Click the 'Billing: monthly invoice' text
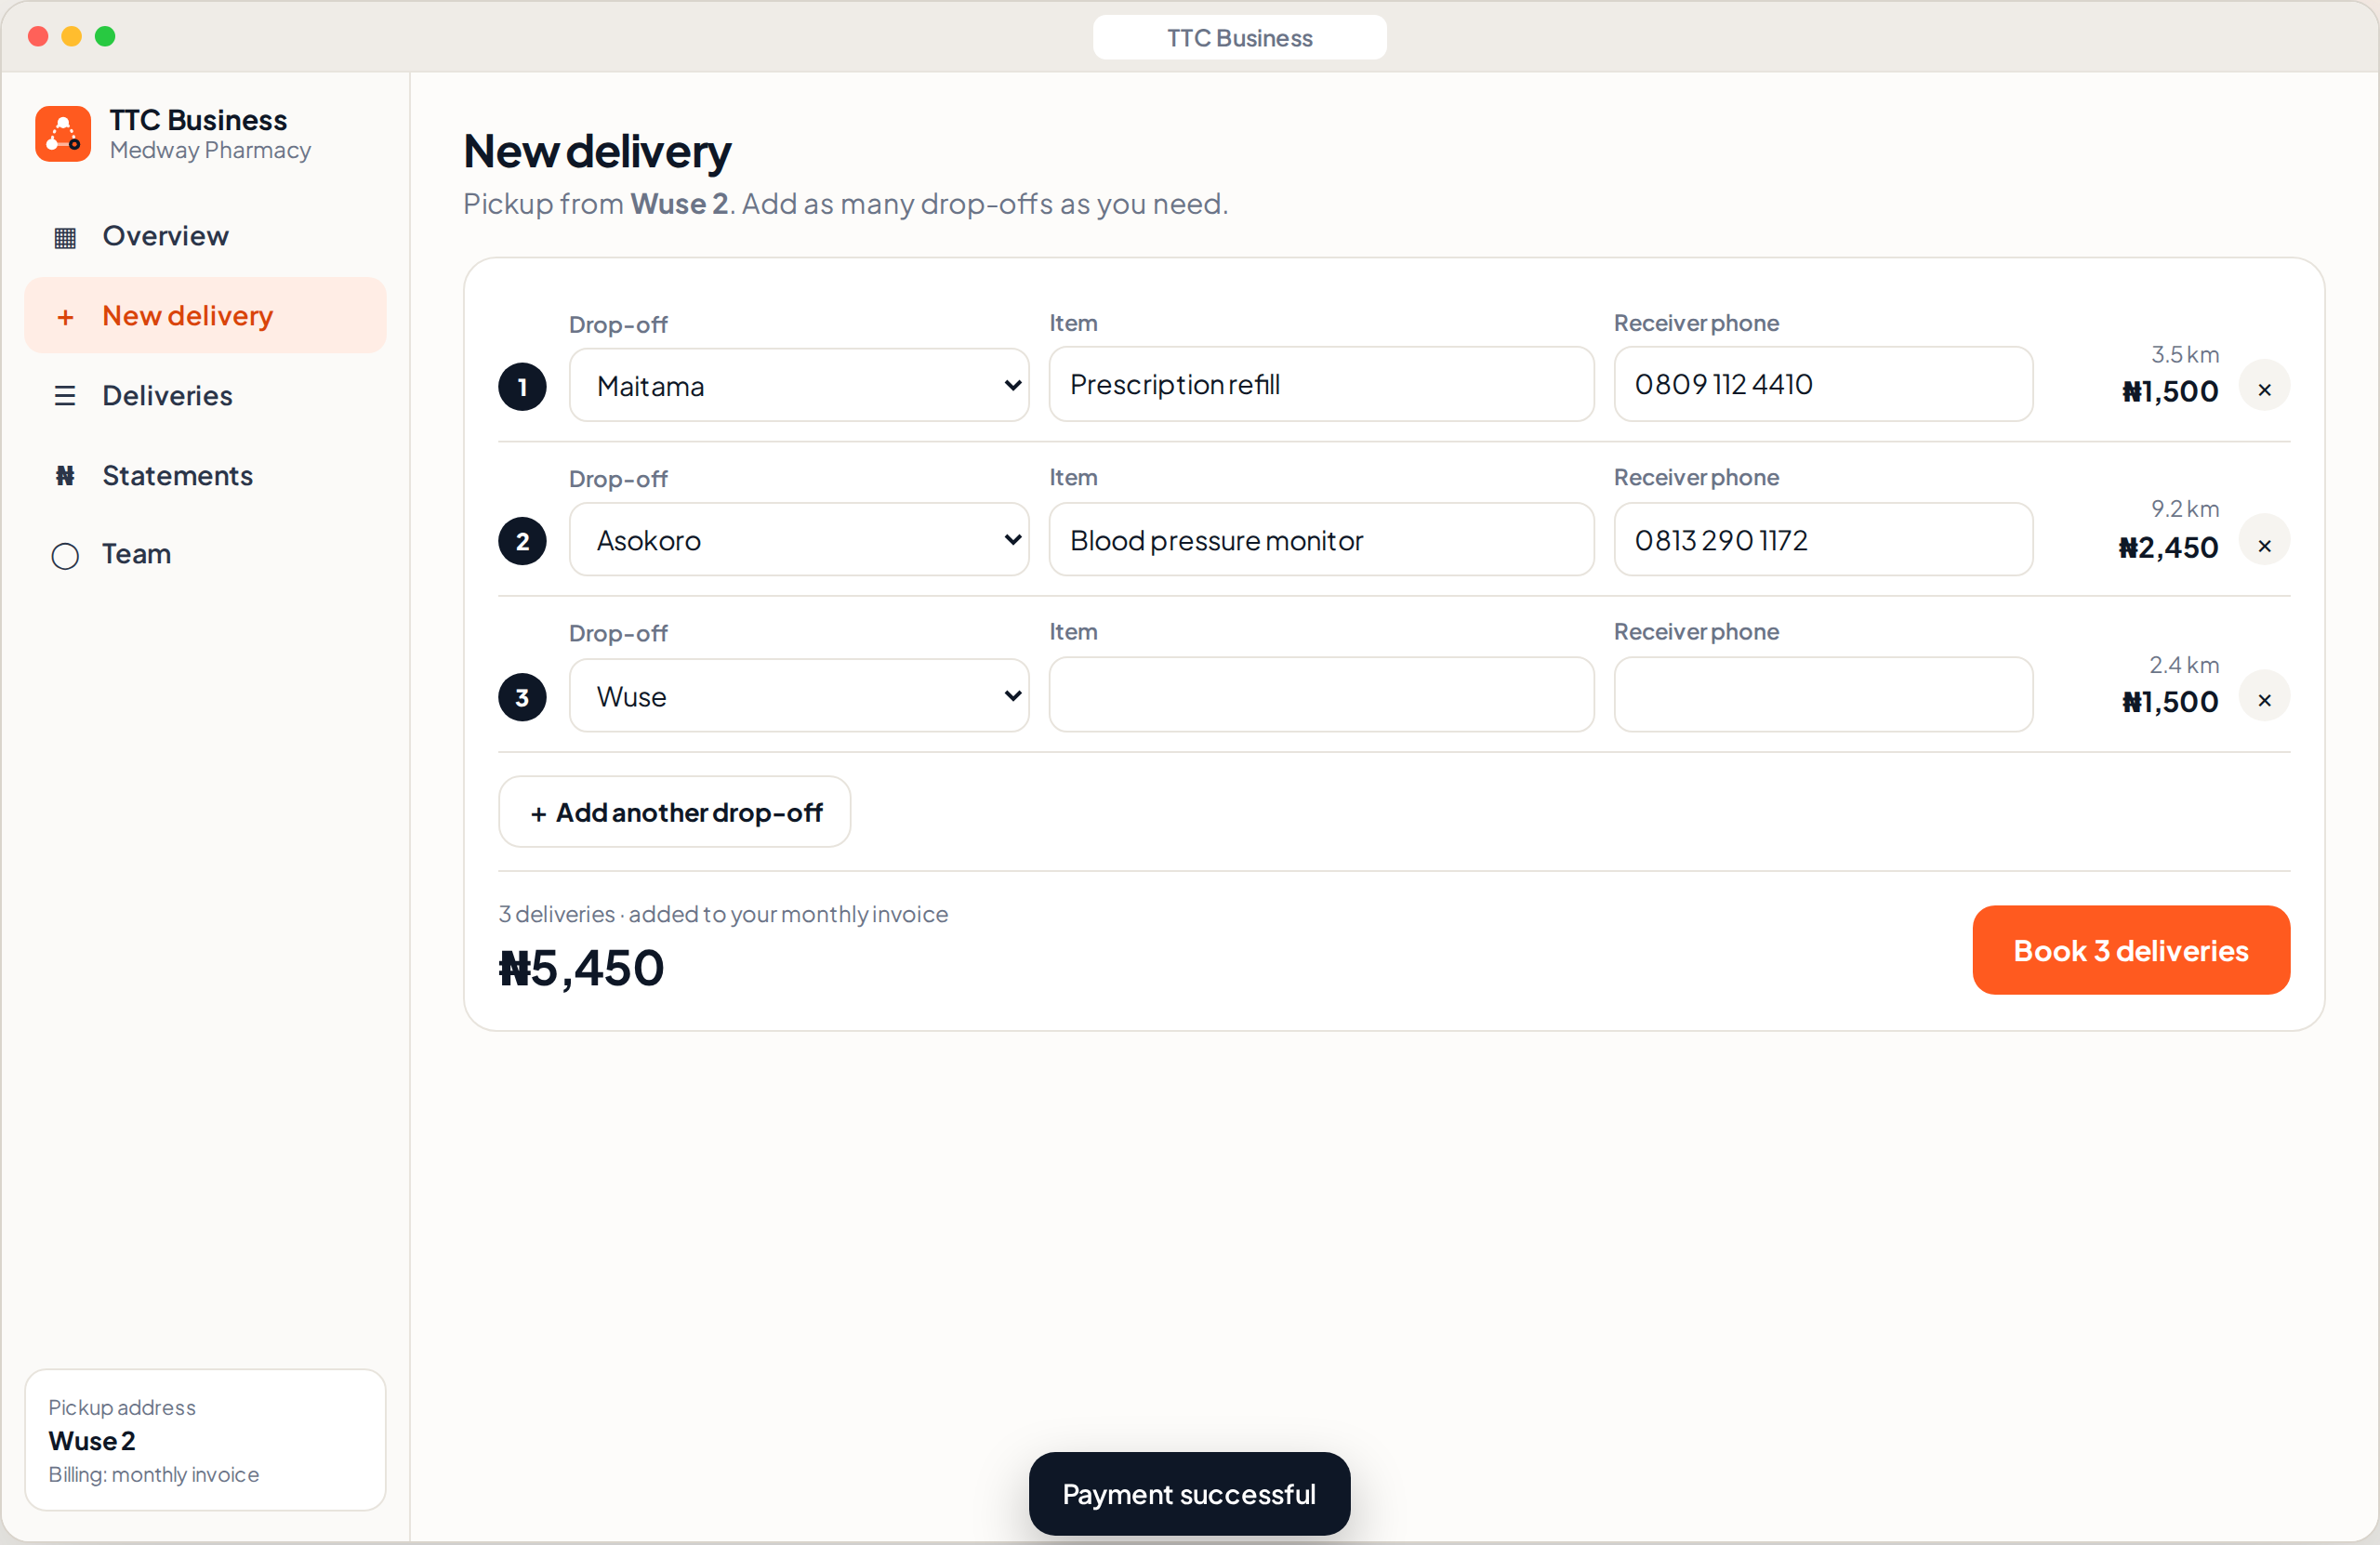The image size is (2380, 1545). tap(154, 1475)
